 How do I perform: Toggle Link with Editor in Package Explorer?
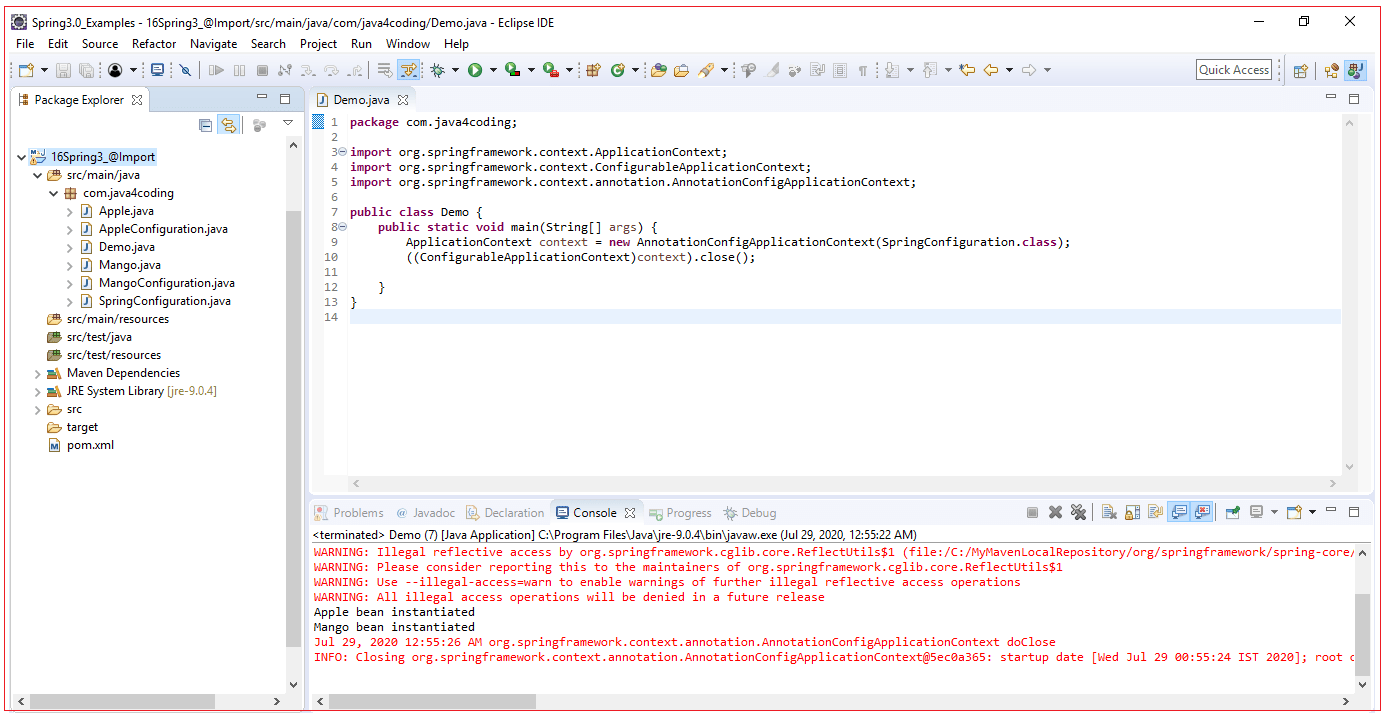[x=229, y=124]
